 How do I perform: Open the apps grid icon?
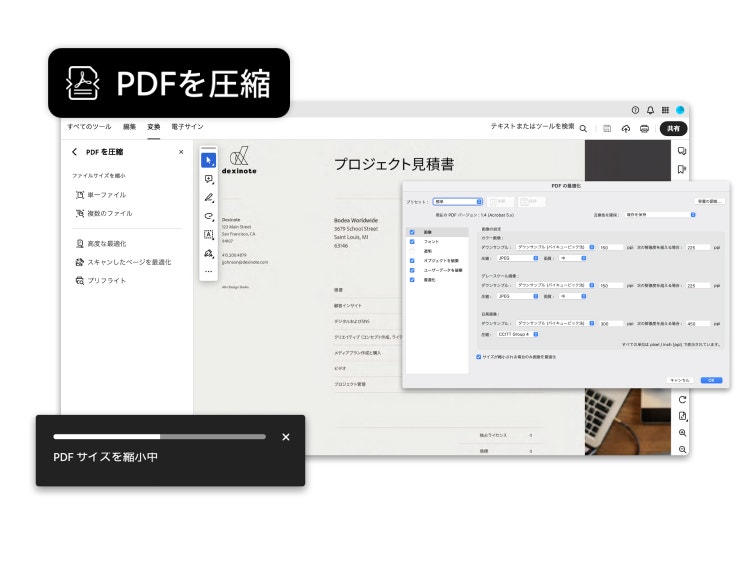[x=665, y=110]
